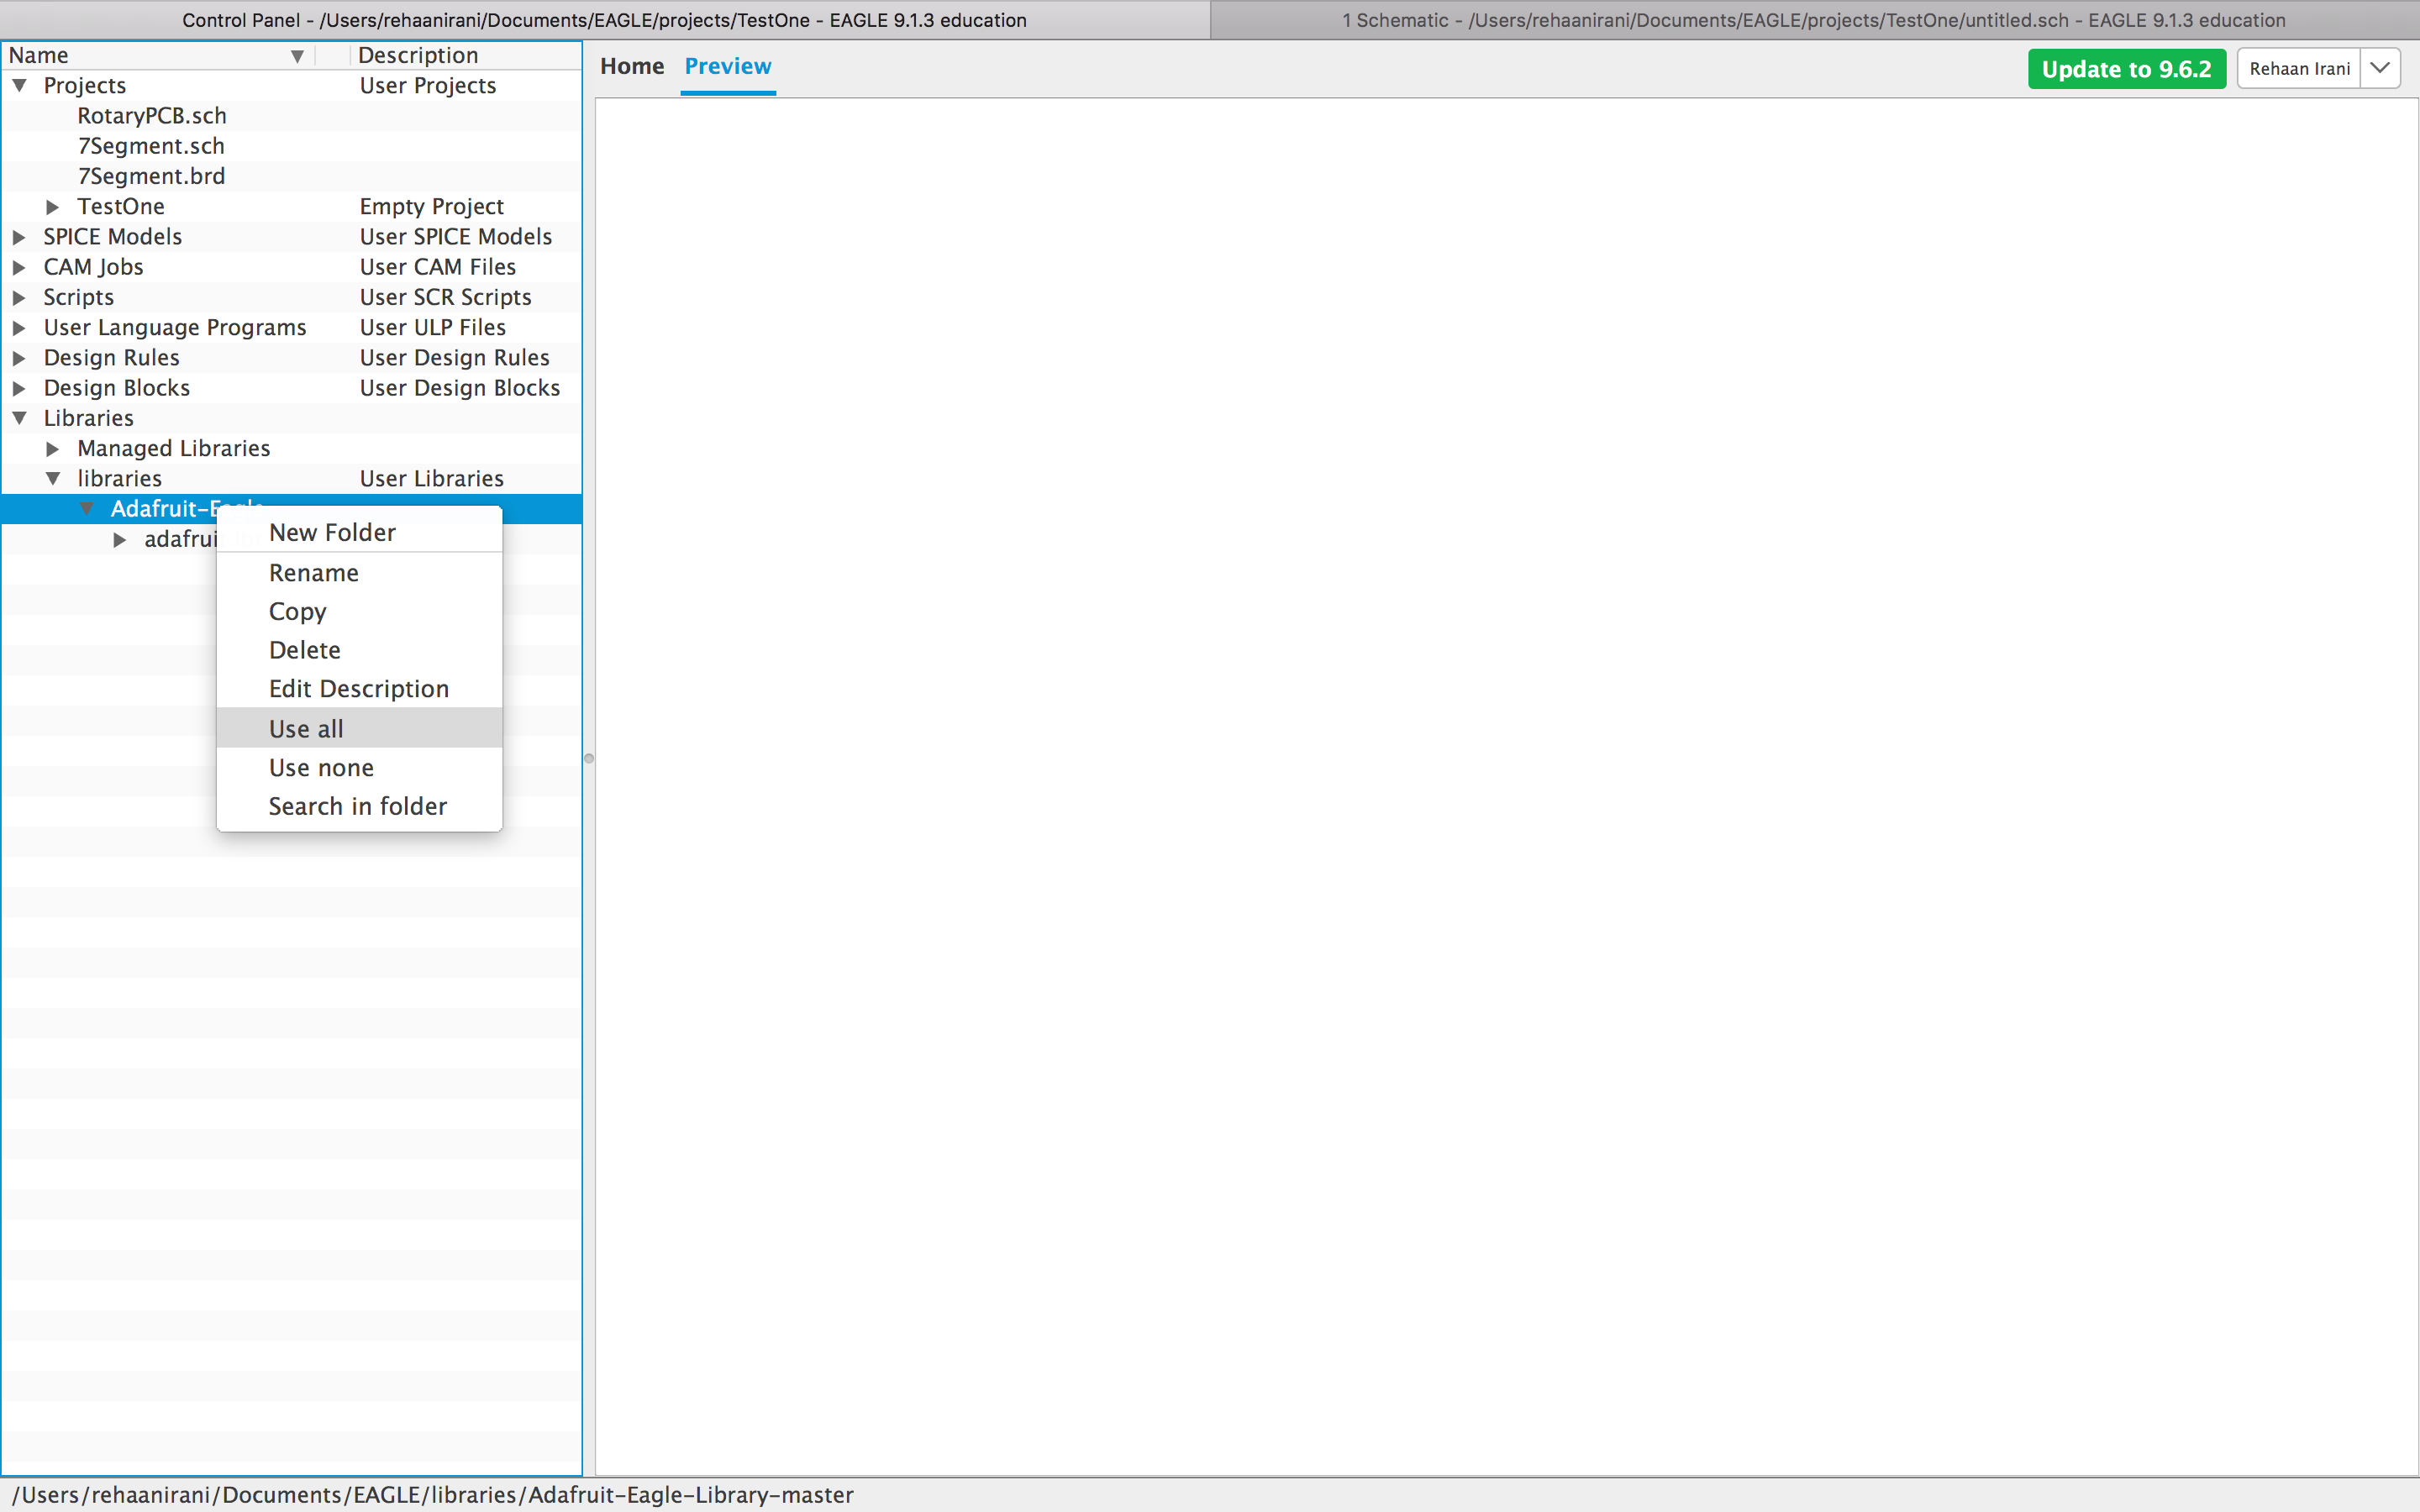Expand the User Language Programs node
Viewport: 2420px width, 1512px height.
tap(19, 327)
